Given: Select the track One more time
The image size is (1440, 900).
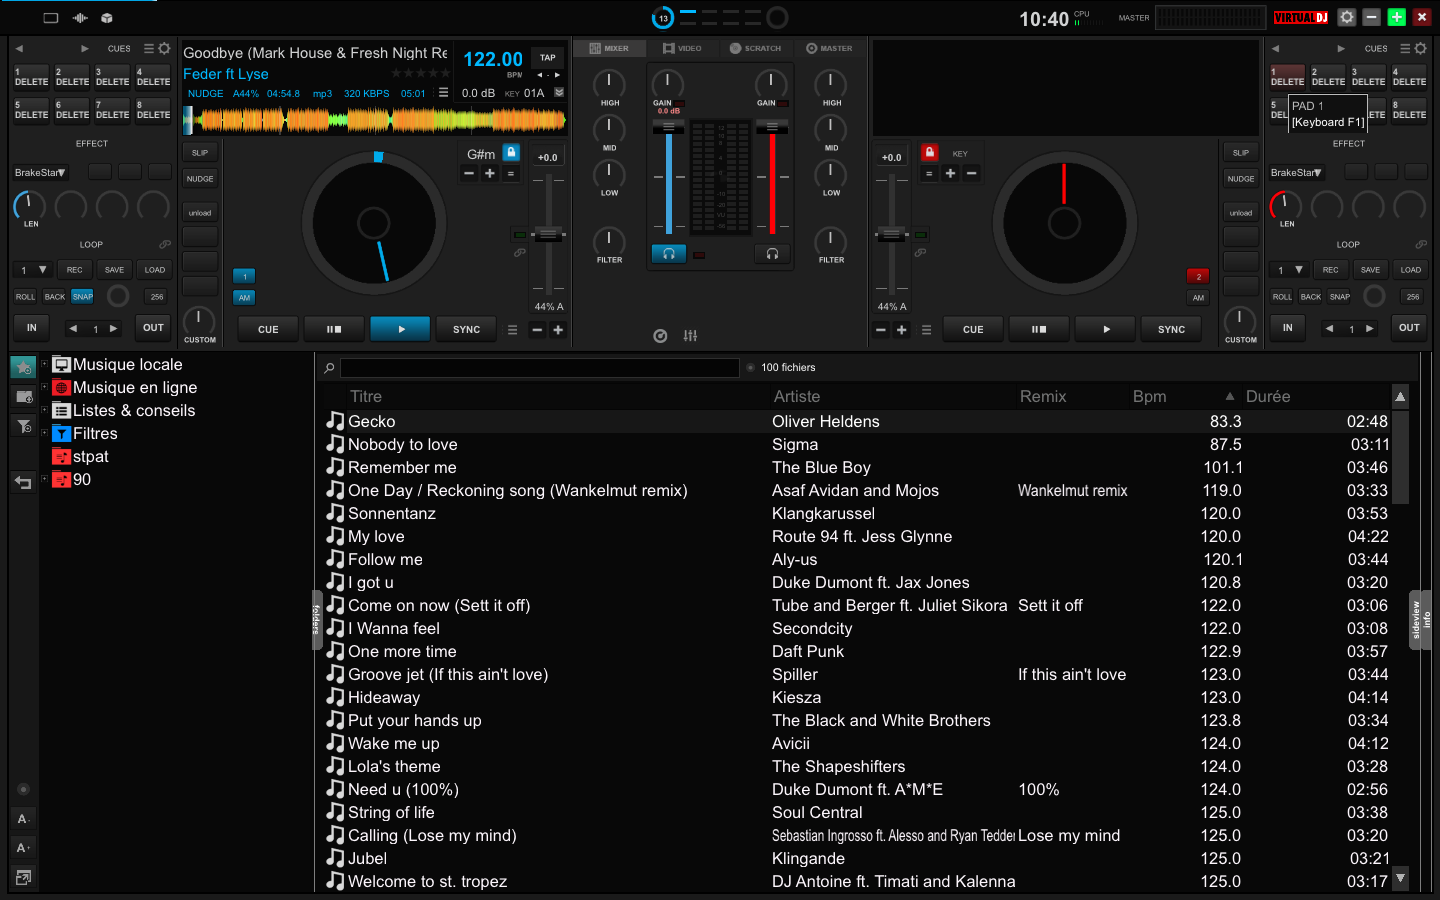Looking at the screenshot, I should tap(402, 652).
